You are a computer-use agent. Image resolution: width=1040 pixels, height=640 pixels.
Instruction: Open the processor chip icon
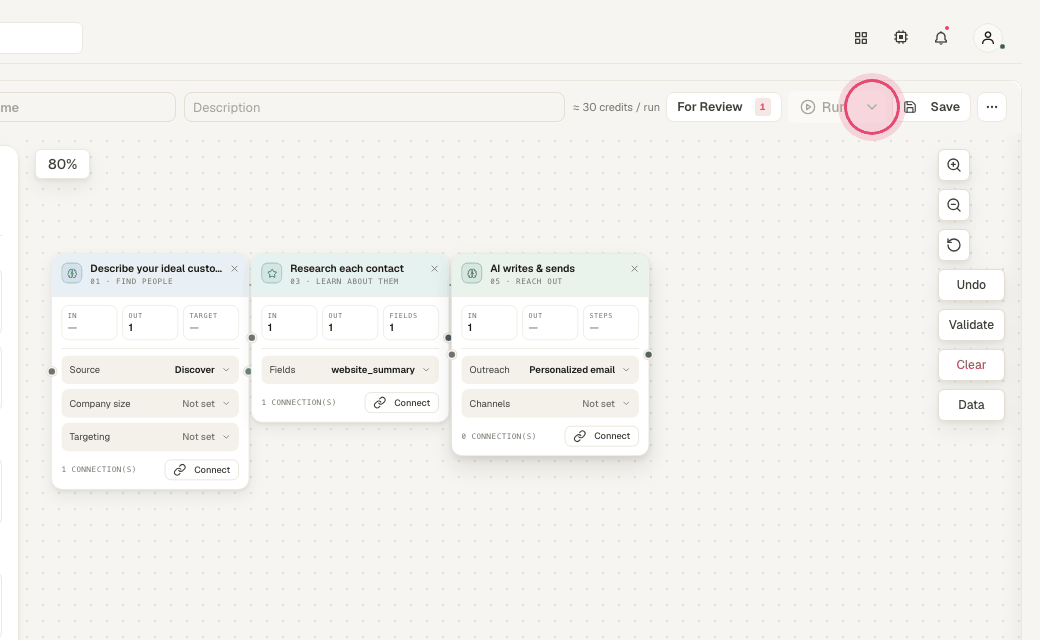click(901, 38)
